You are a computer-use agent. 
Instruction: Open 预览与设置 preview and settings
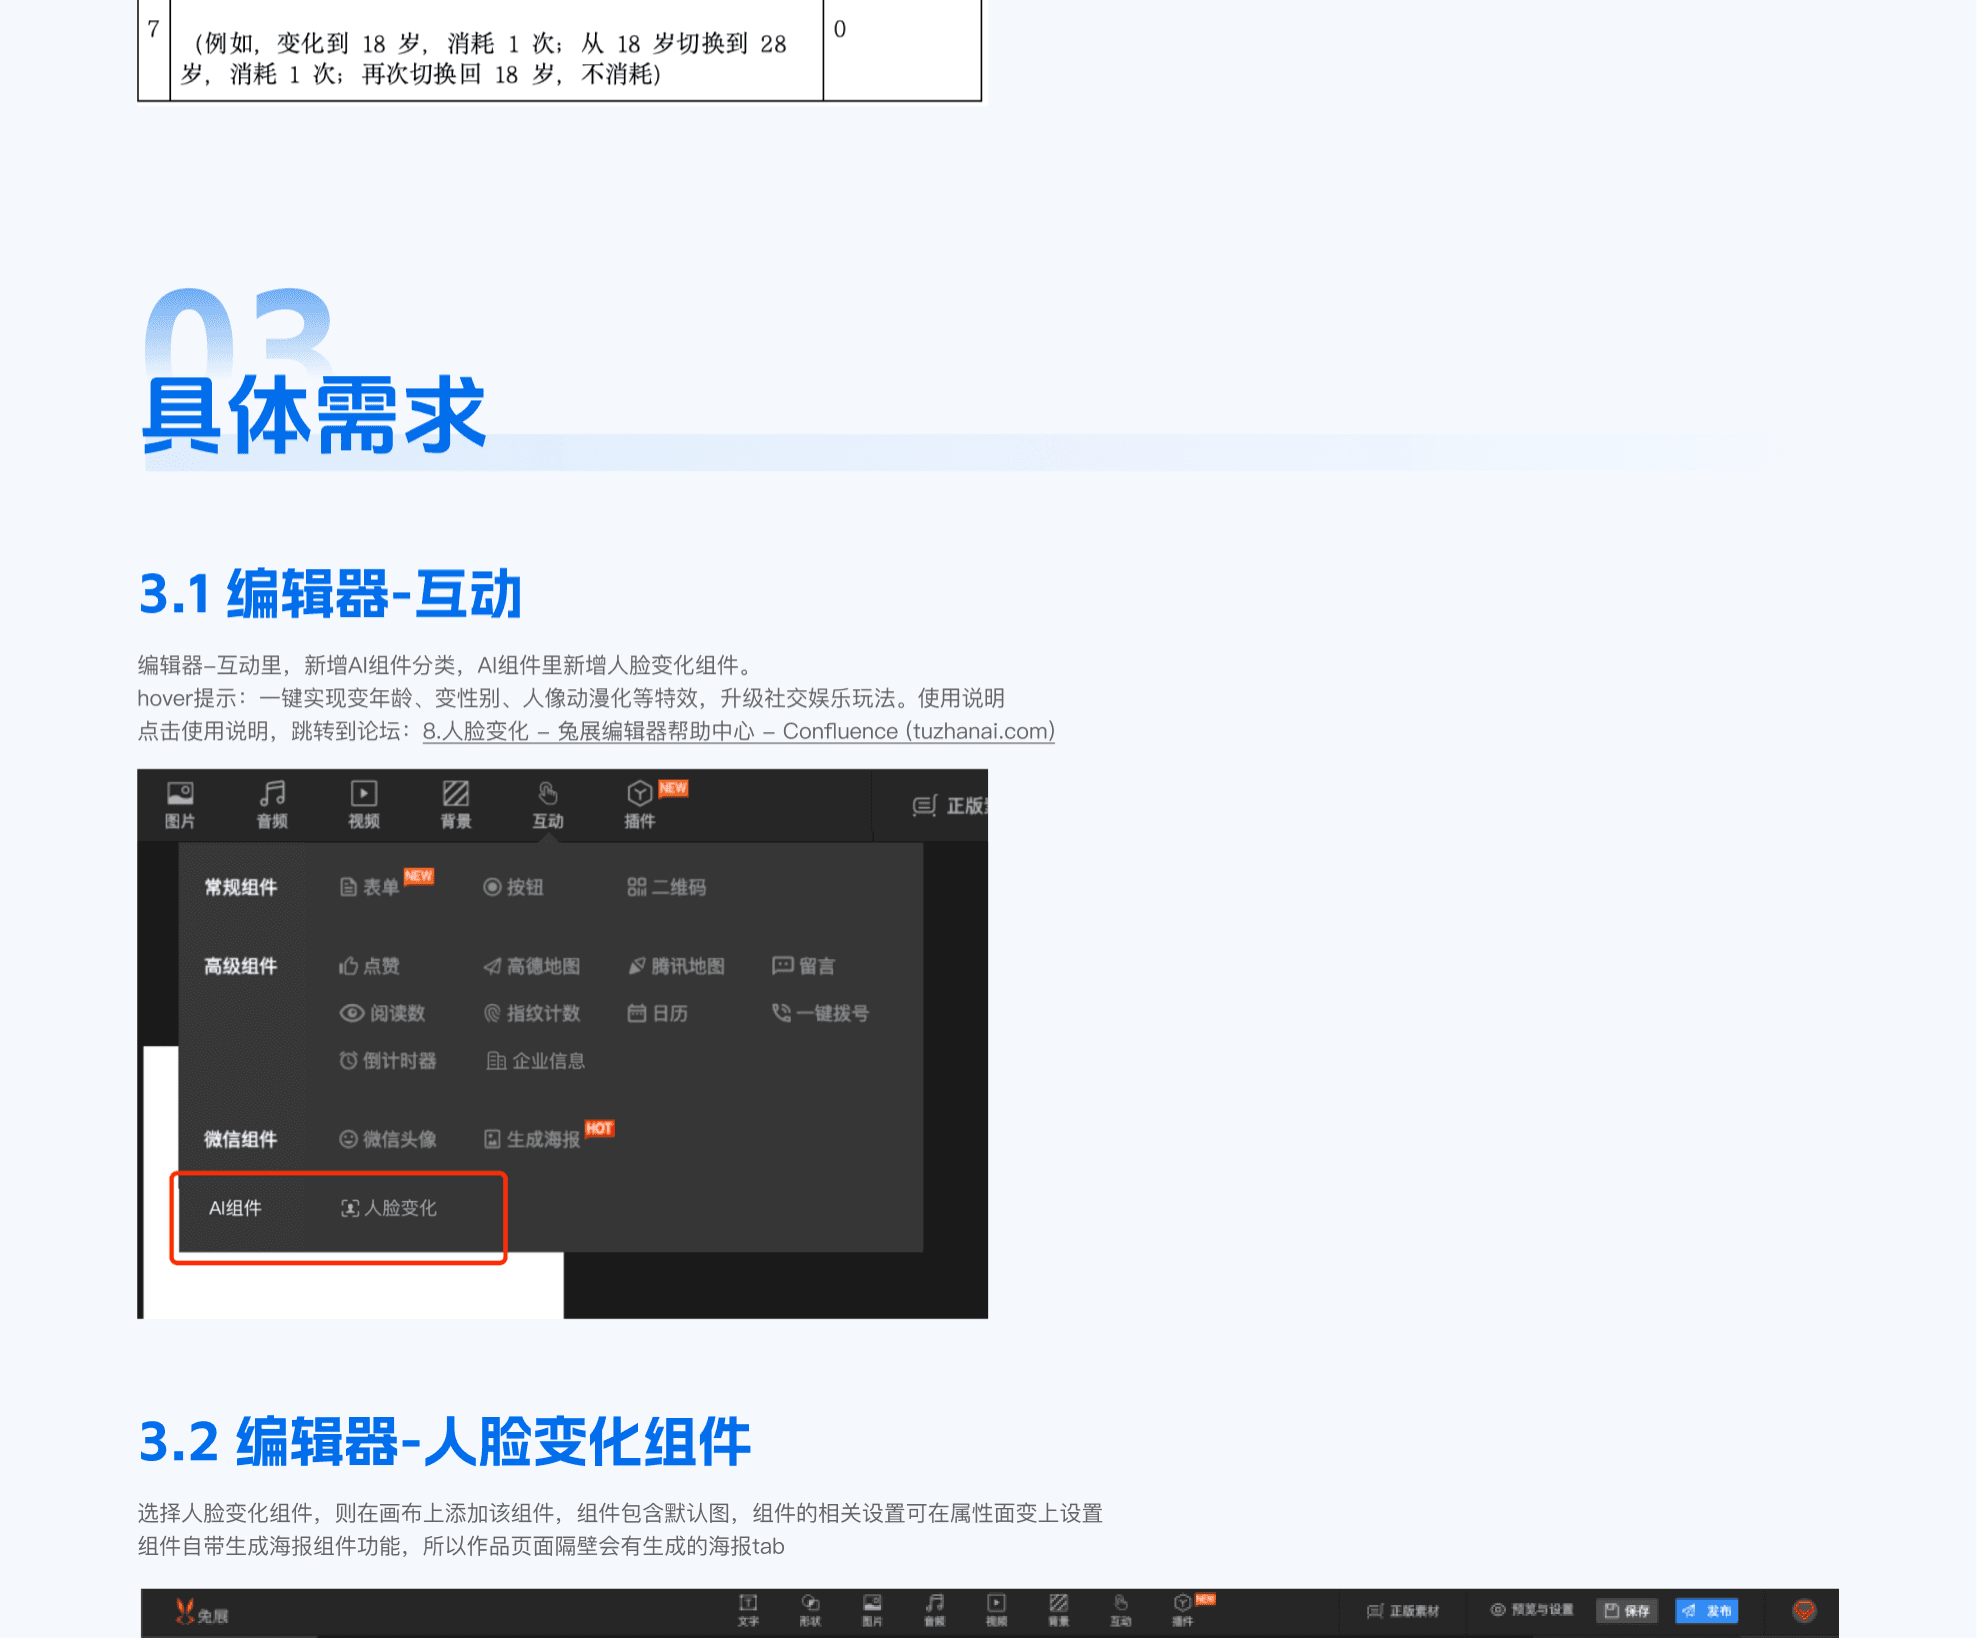tap(1531, 1610)
